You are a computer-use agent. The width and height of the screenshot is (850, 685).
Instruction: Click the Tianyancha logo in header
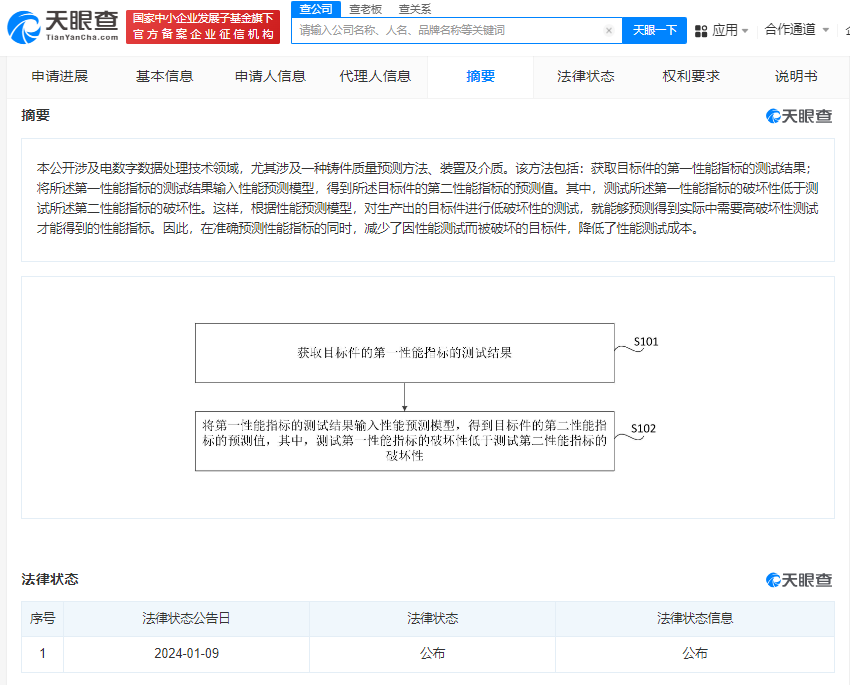(x=62, y=27)
